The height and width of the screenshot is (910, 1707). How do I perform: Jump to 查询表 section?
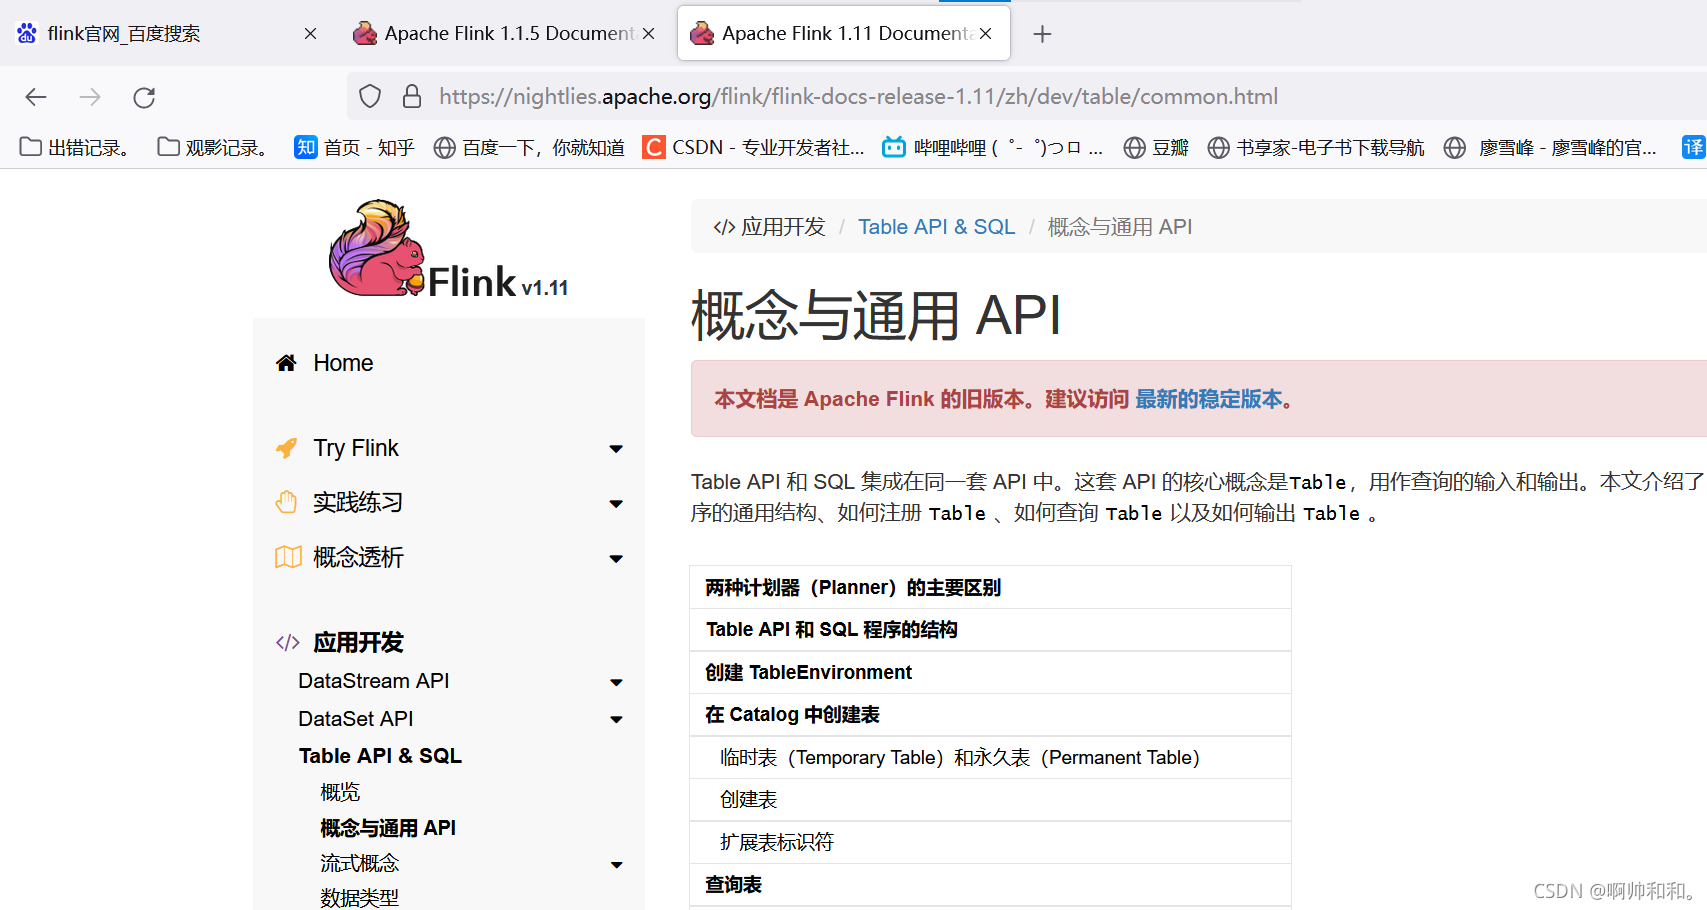point(733,885)
